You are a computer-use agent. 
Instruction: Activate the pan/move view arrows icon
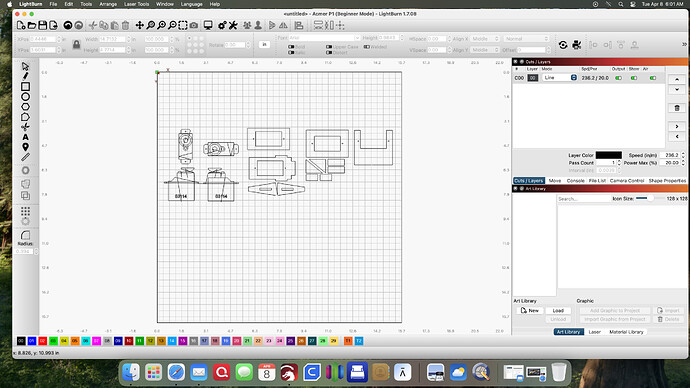coord(139,26)
